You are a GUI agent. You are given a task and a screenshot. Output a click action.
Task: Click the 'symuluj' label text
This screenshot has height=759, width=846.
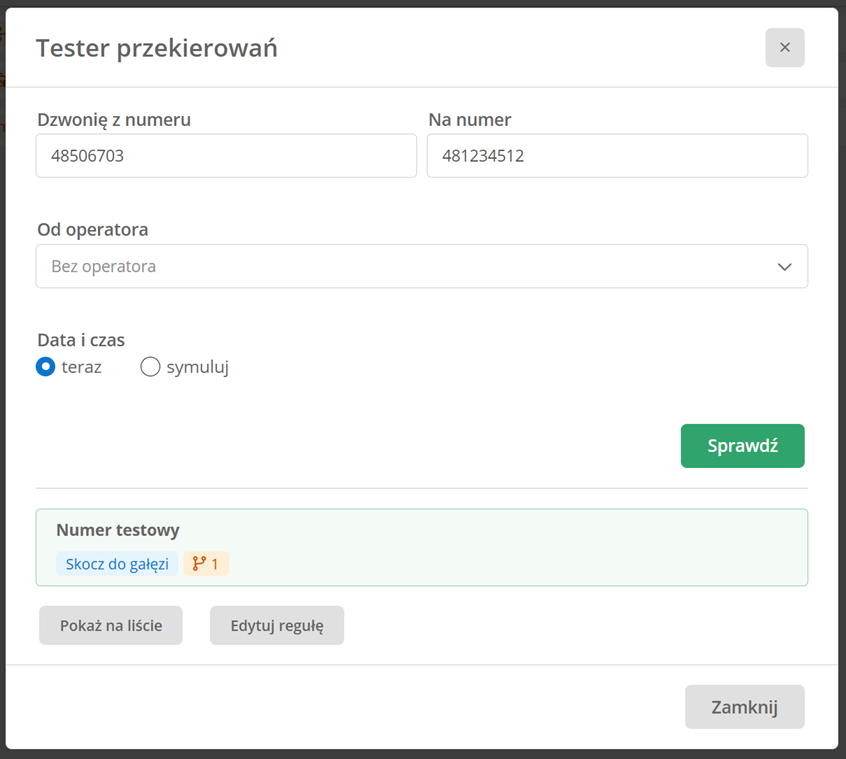[197, 367]
